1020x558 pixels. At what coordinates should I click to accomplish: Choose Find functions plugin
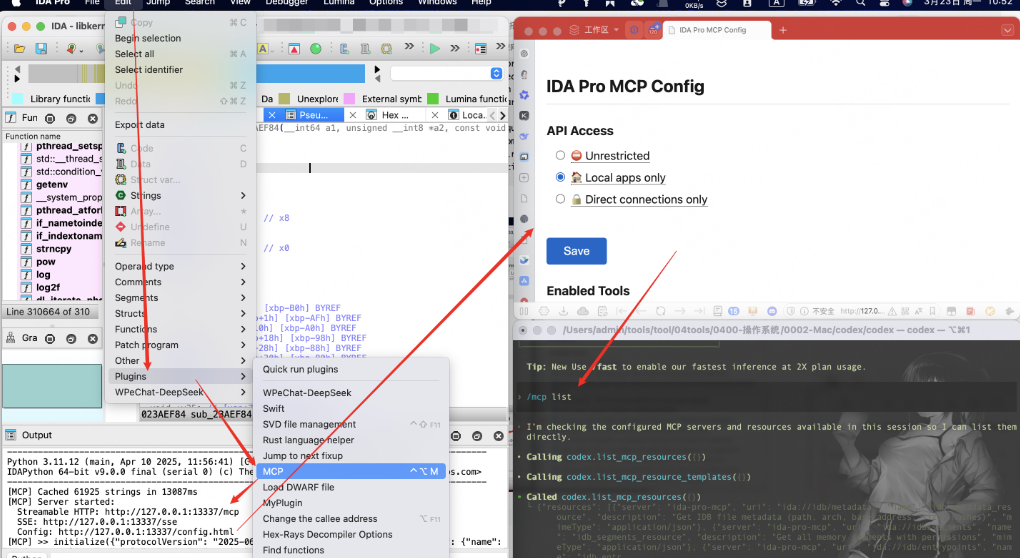(x=351, y=550)
